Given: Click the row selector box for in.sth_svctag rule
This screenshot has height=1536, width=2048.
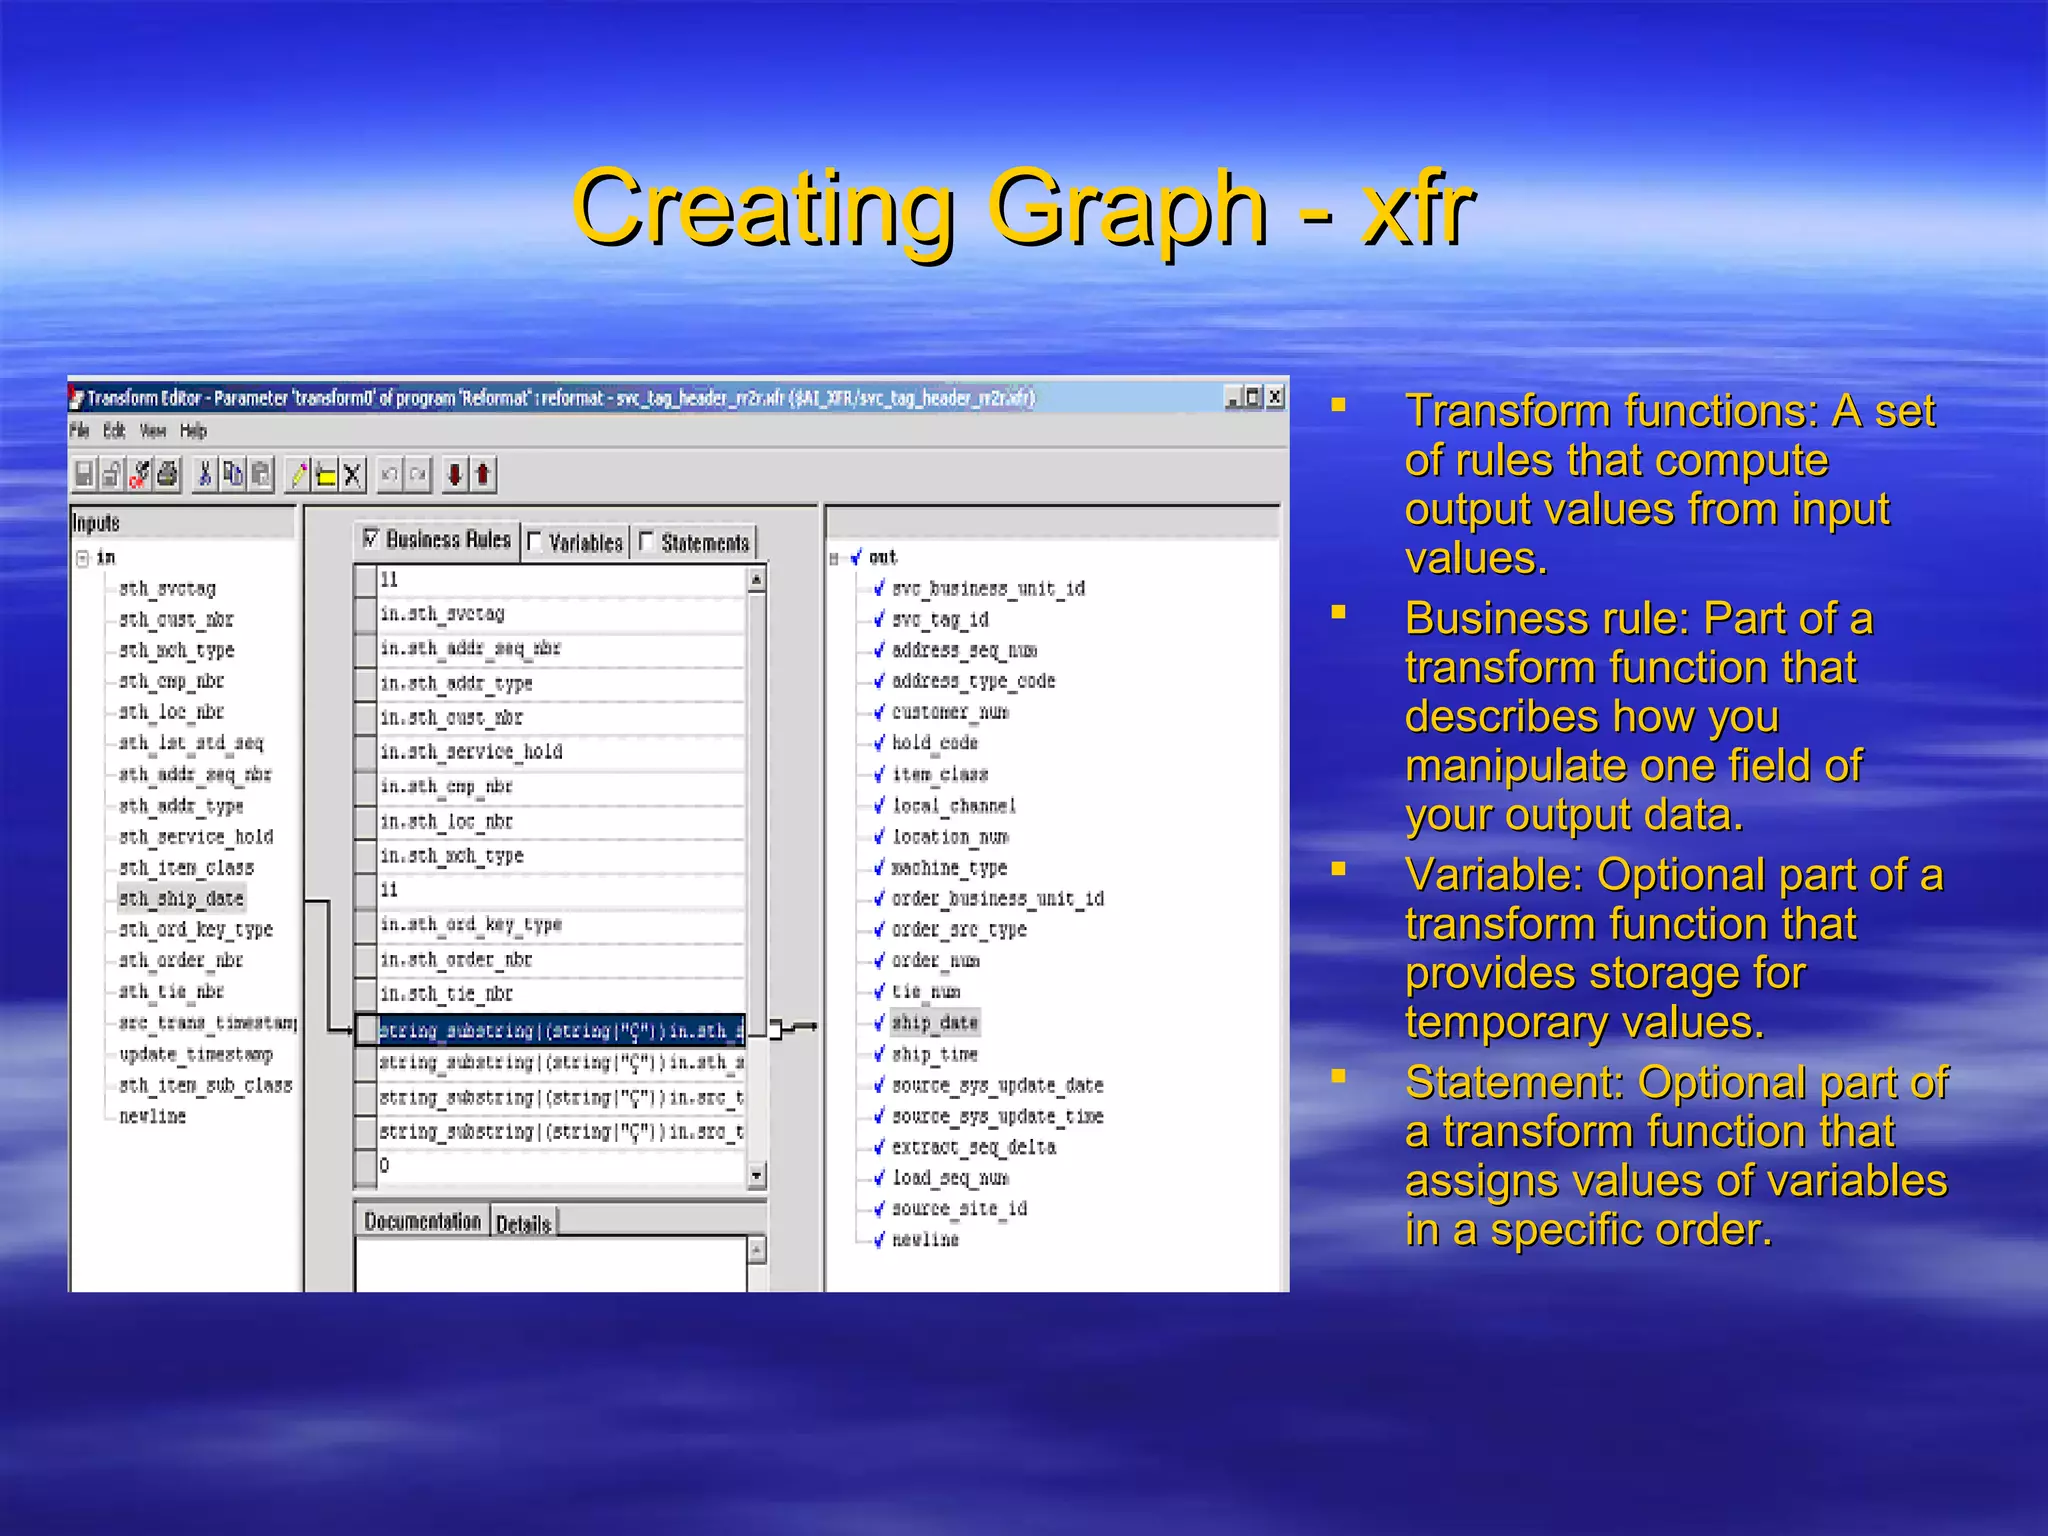Looking at the screenshot, I should point(366,614).
